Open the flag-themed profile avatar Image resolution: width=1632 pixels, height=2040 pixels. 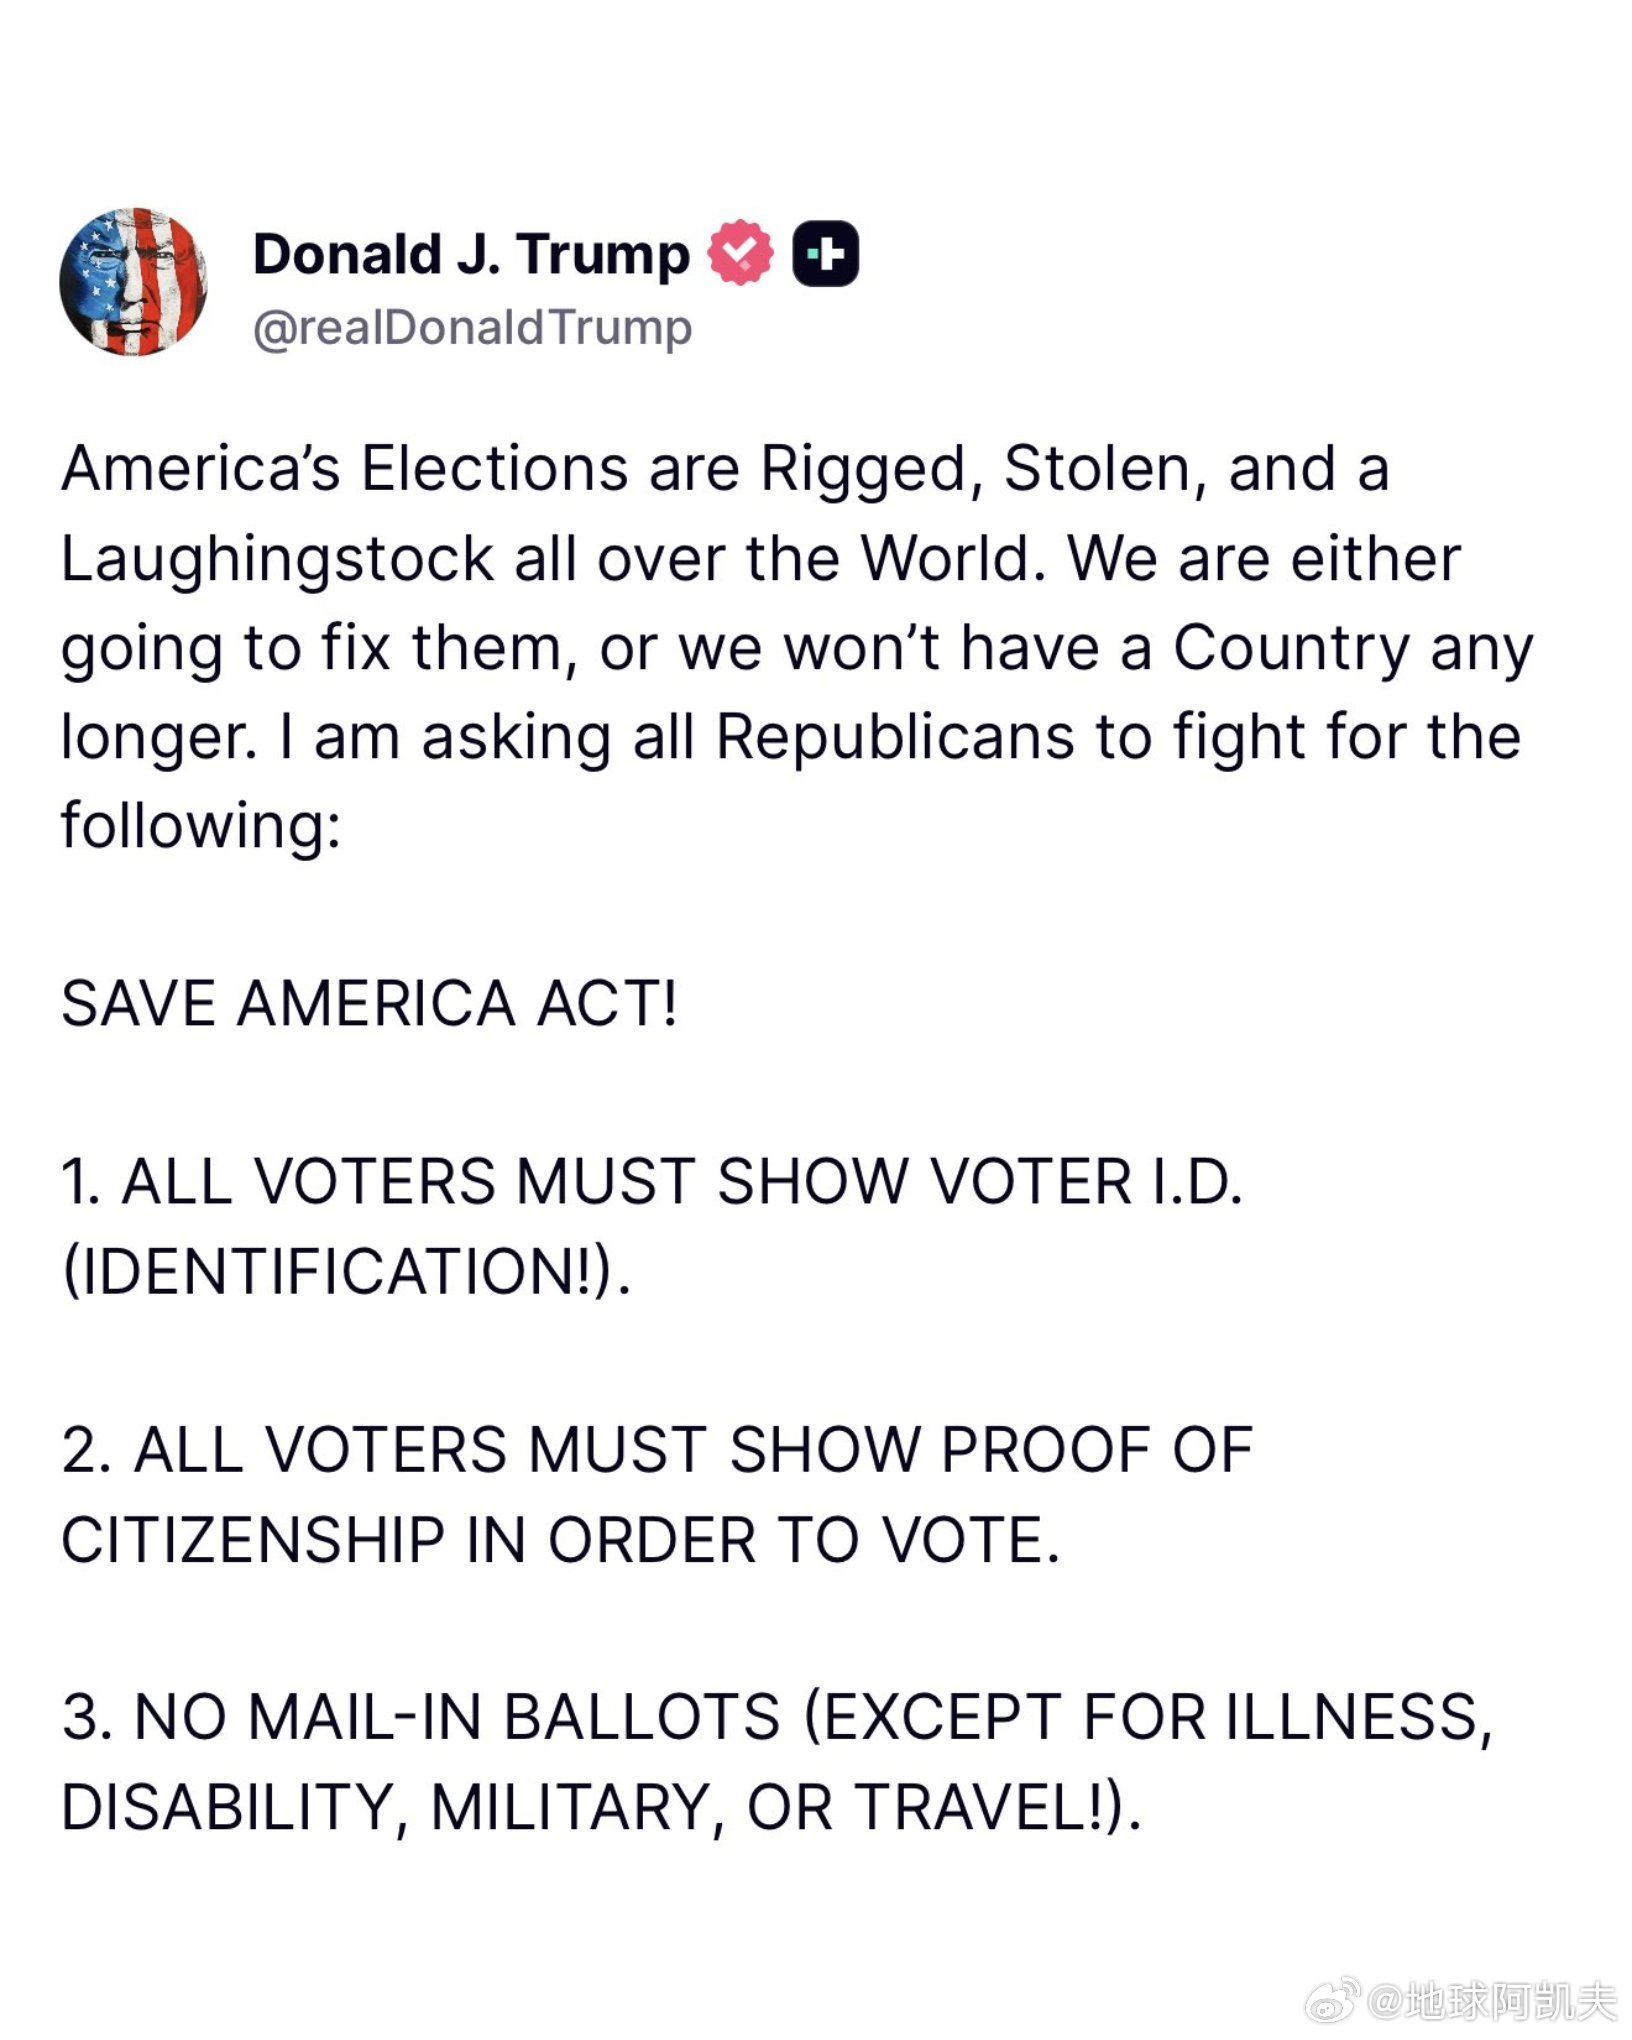pos(134,282)
